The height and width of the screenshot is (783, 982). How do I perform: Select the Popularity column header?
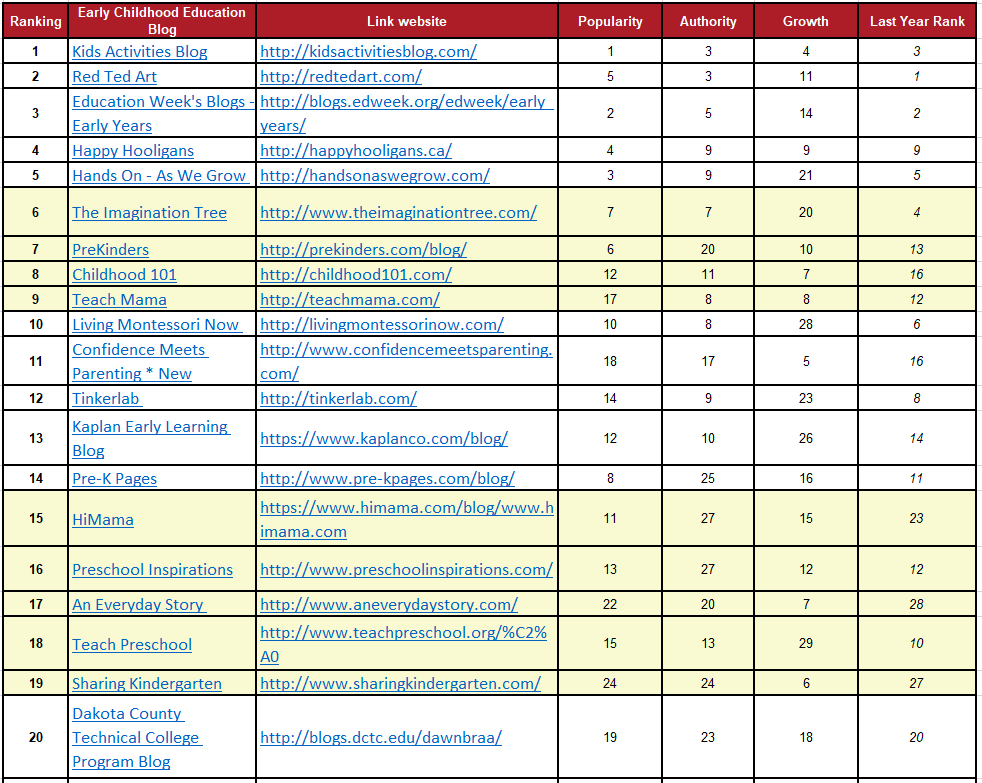tap(610, 21)
